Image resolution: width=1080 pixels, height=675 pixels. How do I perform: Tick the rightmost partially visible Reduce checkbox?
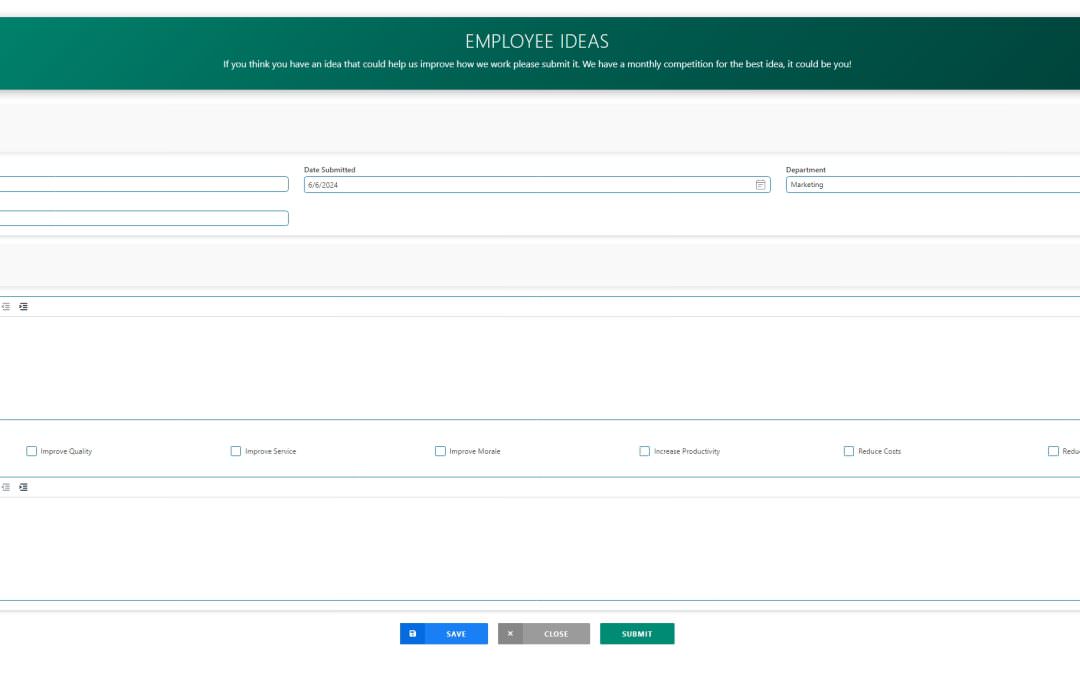point(1052,451)
